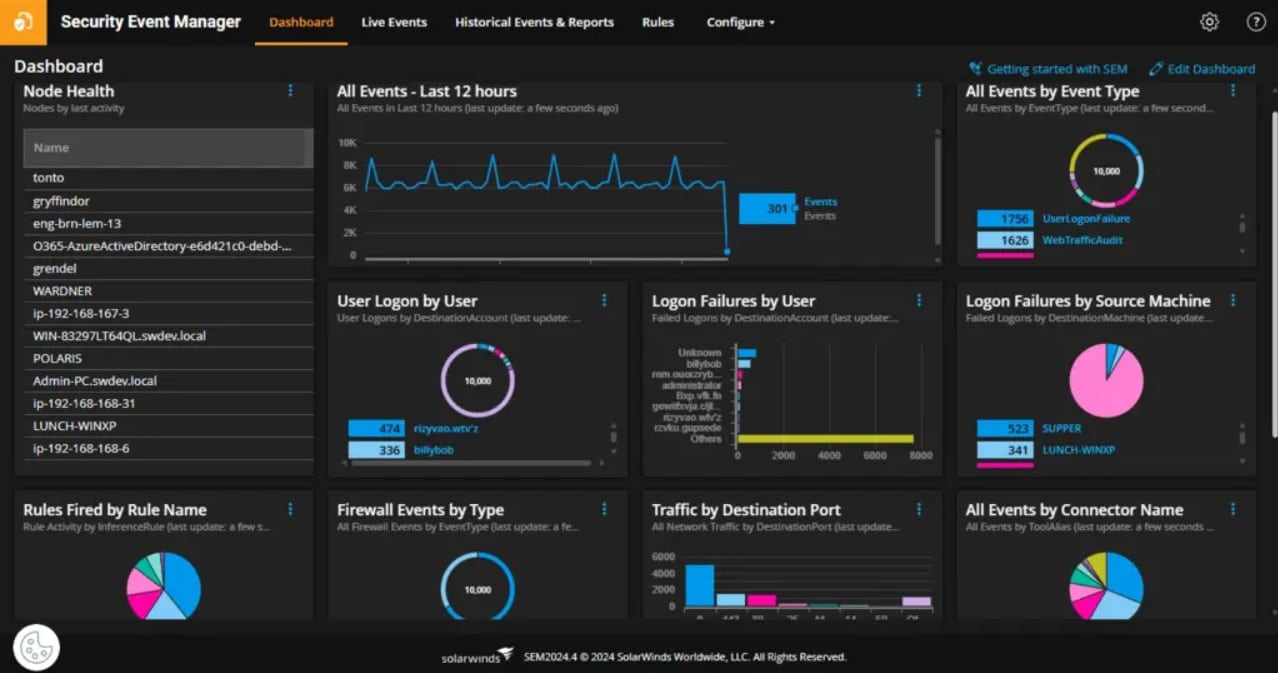
Task: Click the Rules Fired by Rule Name pie chart
Action: (164, 585)
